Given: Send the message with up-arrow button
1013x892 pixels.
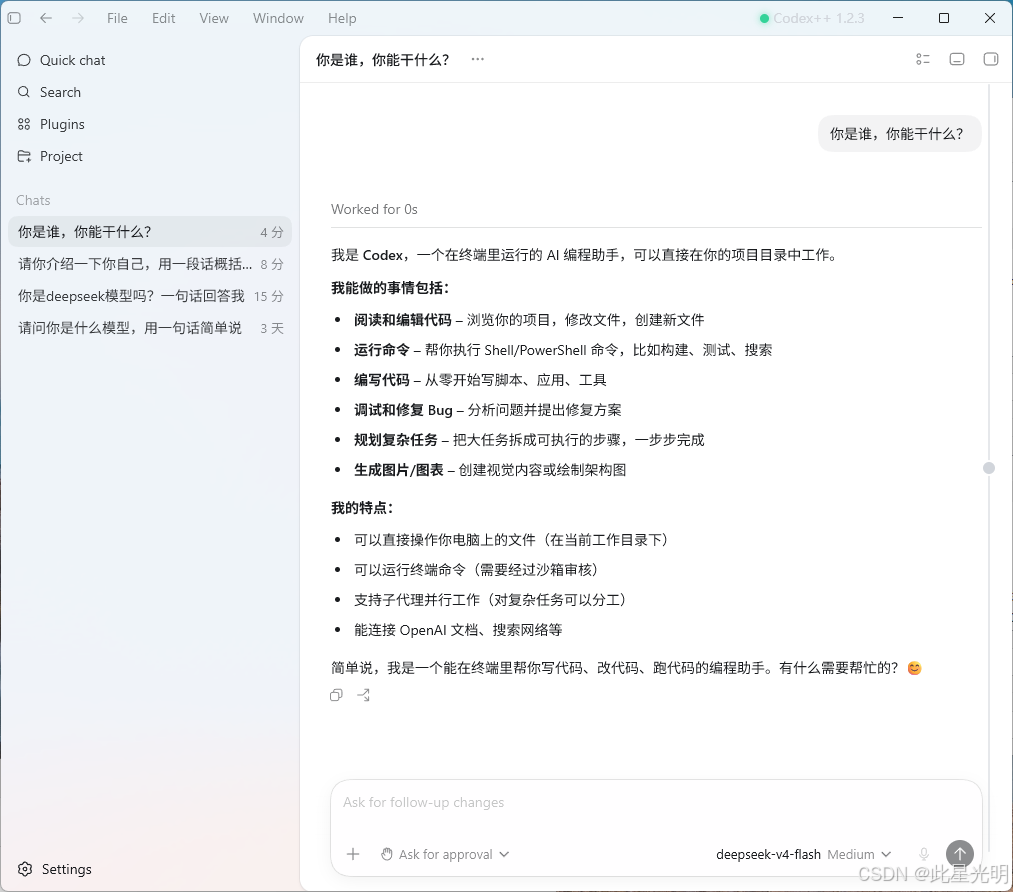Looking at the screenshot, I should coord(960,854).
